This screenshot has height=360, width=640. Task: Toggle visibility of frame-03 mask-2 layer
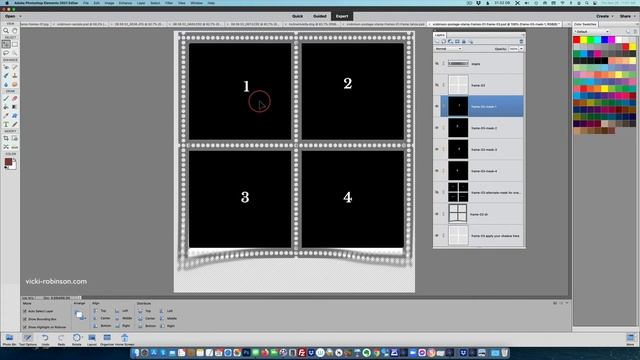point(437,128)
